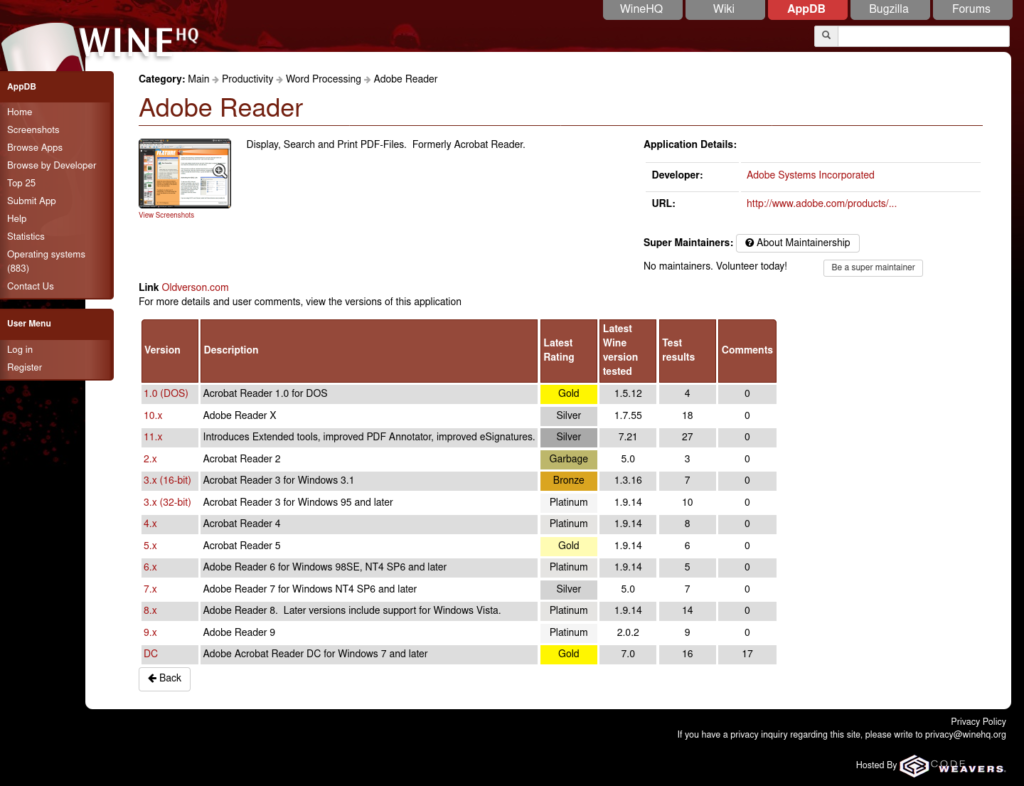Click Log in under User Menu

pyautogui.click(x=20, y=350)
